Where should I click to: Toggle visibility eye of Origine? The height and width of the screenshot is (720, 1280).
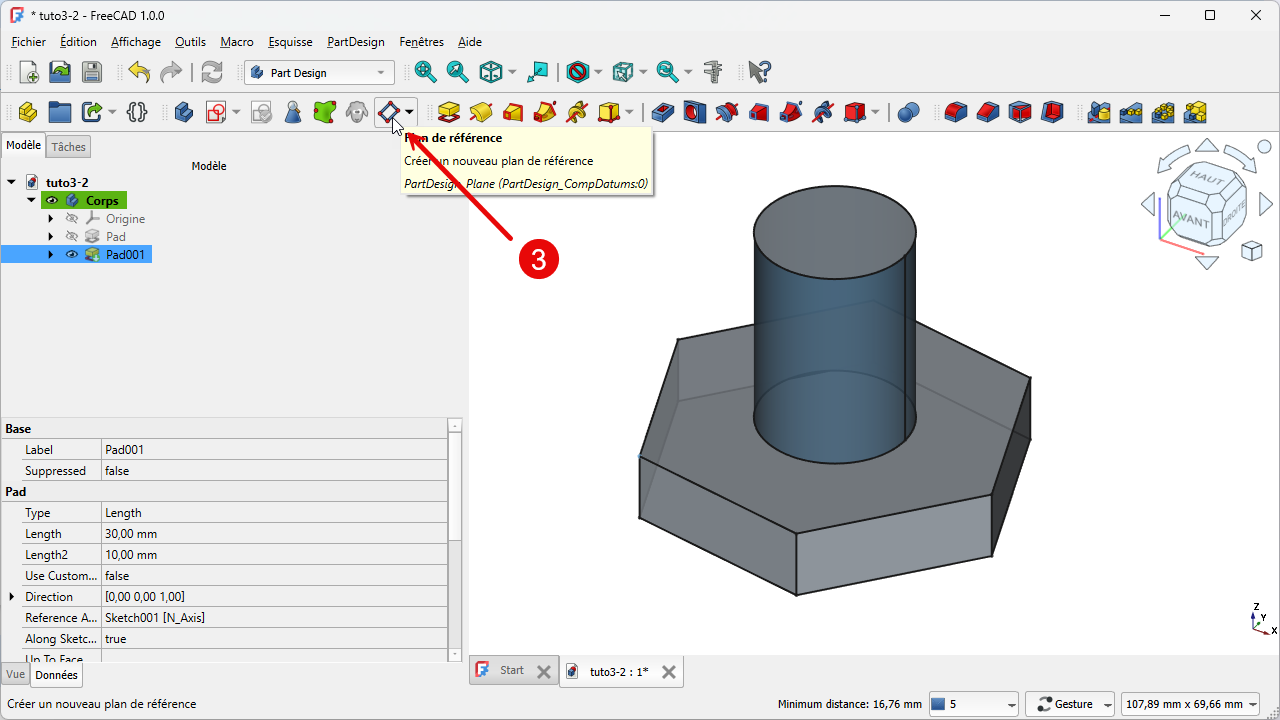point(72,219)
